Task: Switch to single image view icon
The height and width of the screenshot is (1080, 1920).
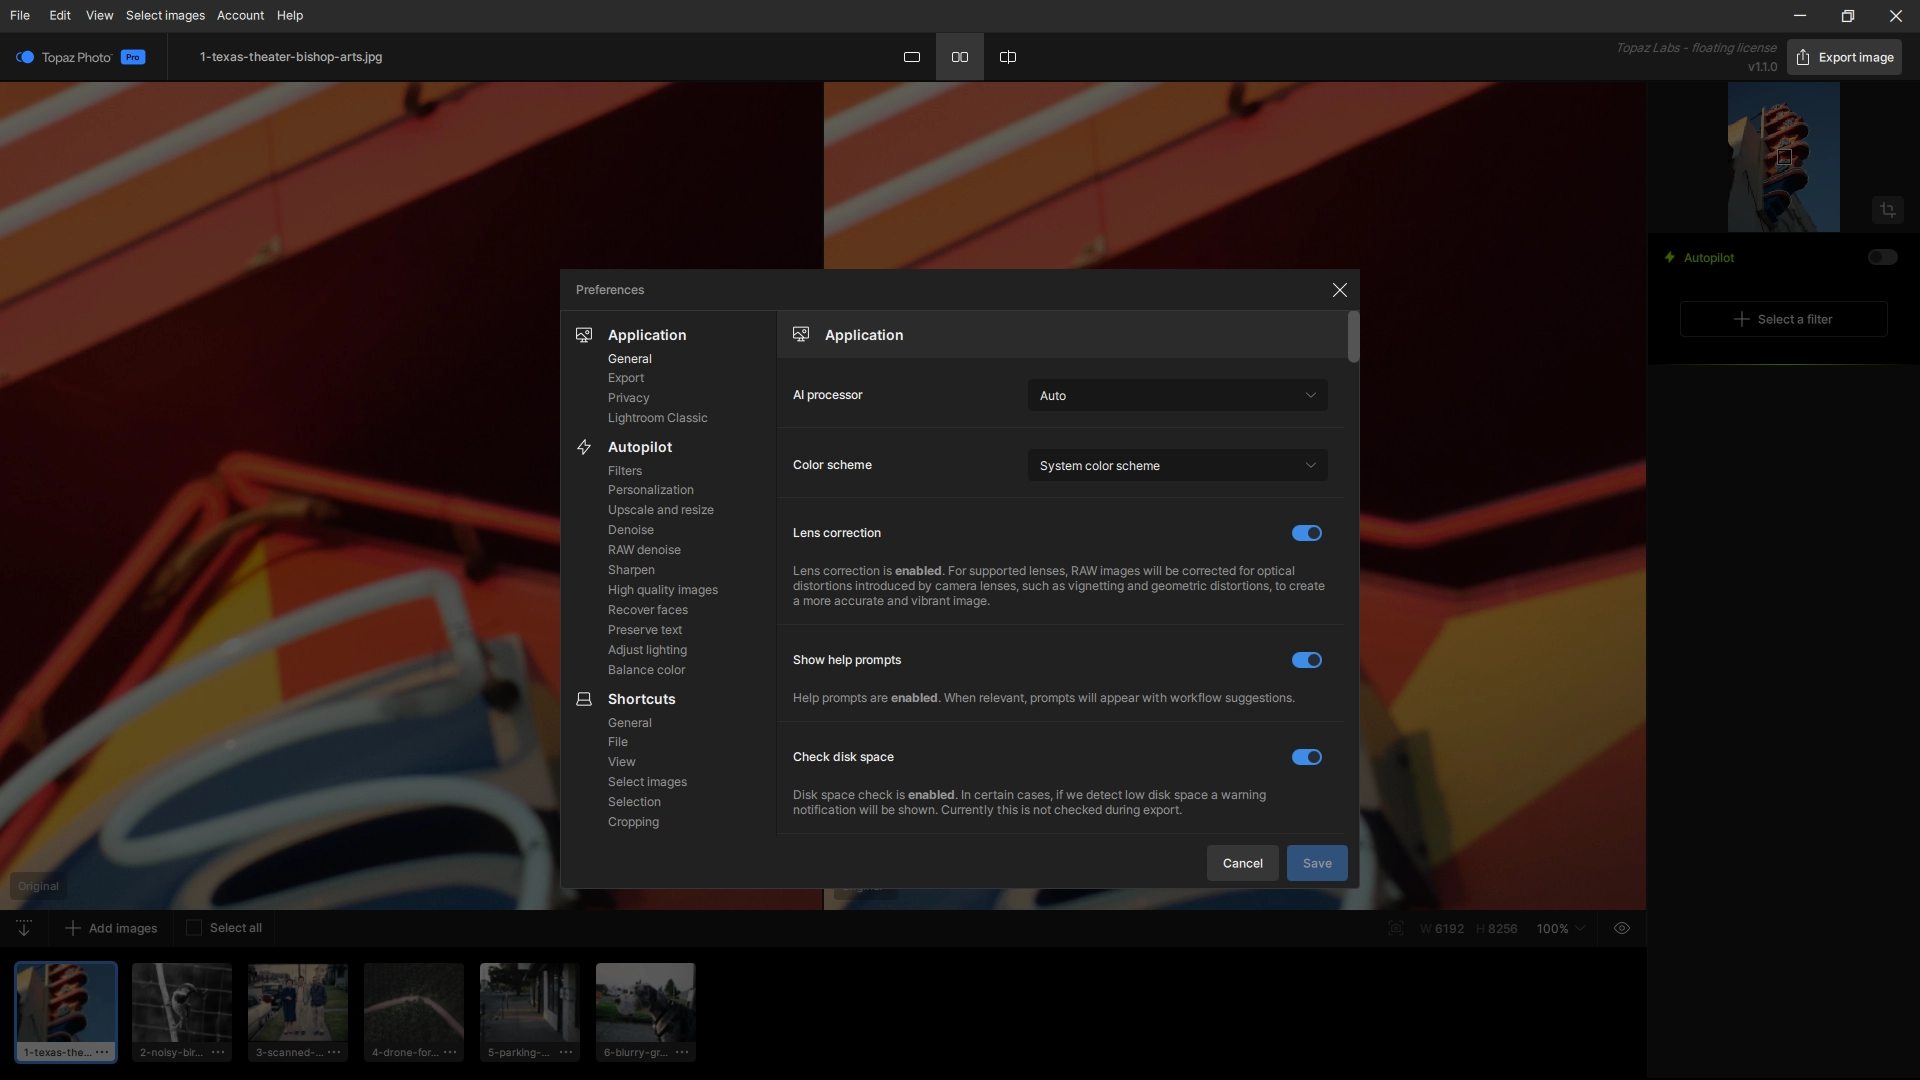Action: pos(911,57)
